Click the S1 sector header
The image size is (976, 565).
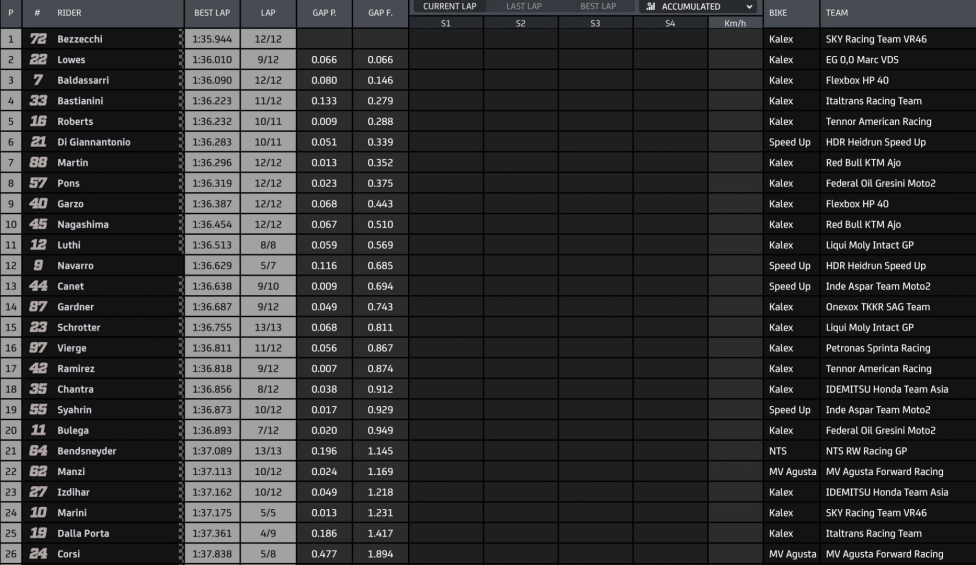(446, 23)
